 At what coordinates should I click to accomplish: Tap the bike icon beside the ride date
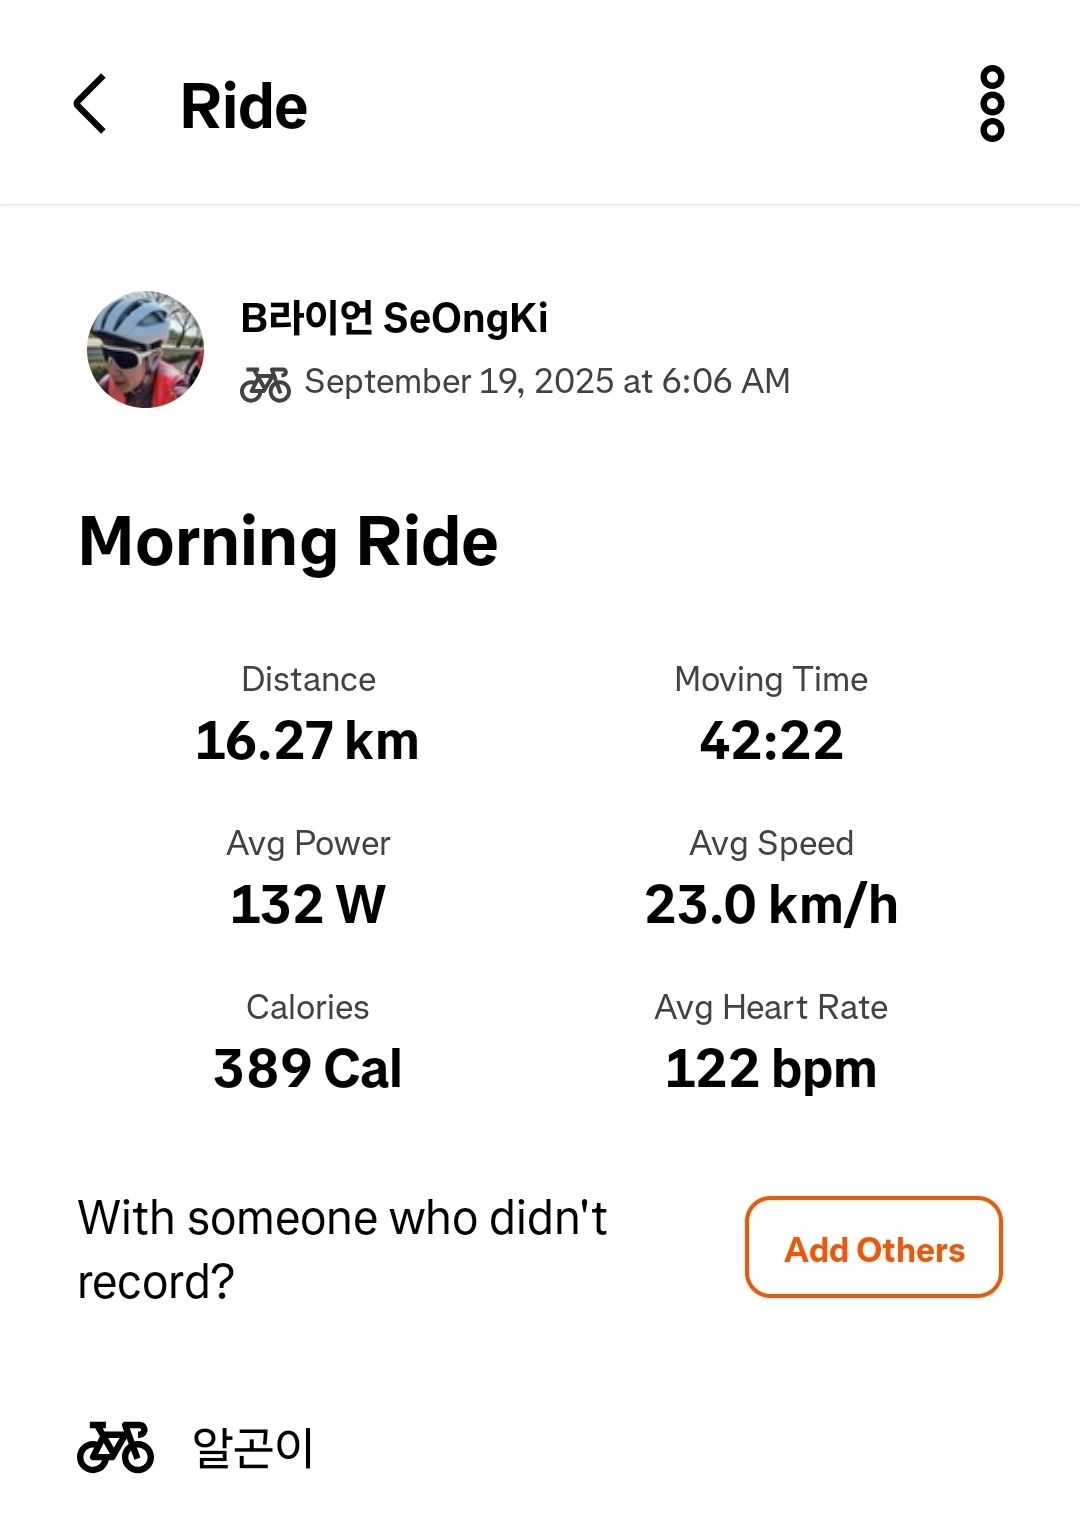tap(265, 383)
